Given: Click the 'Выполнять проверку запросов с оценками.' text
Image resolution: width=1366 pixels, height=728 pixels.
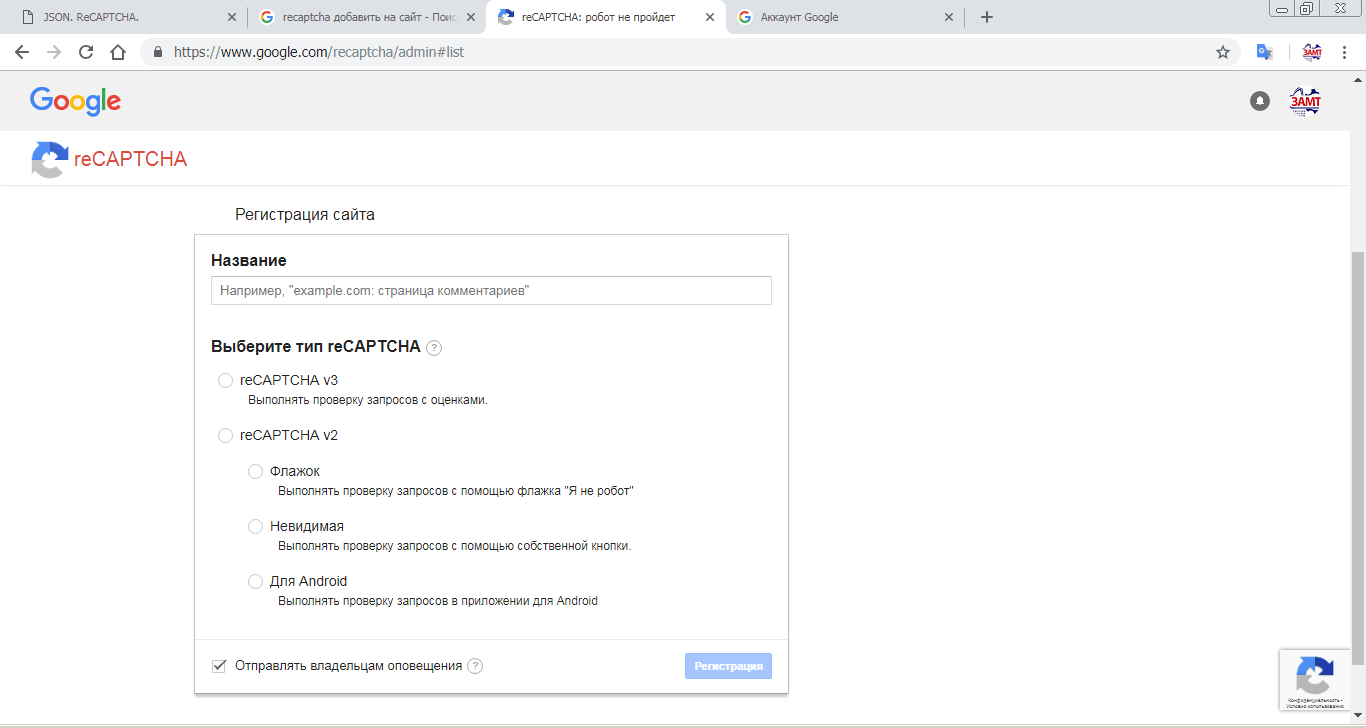Looking at the screenshot, I should point(368,400).
